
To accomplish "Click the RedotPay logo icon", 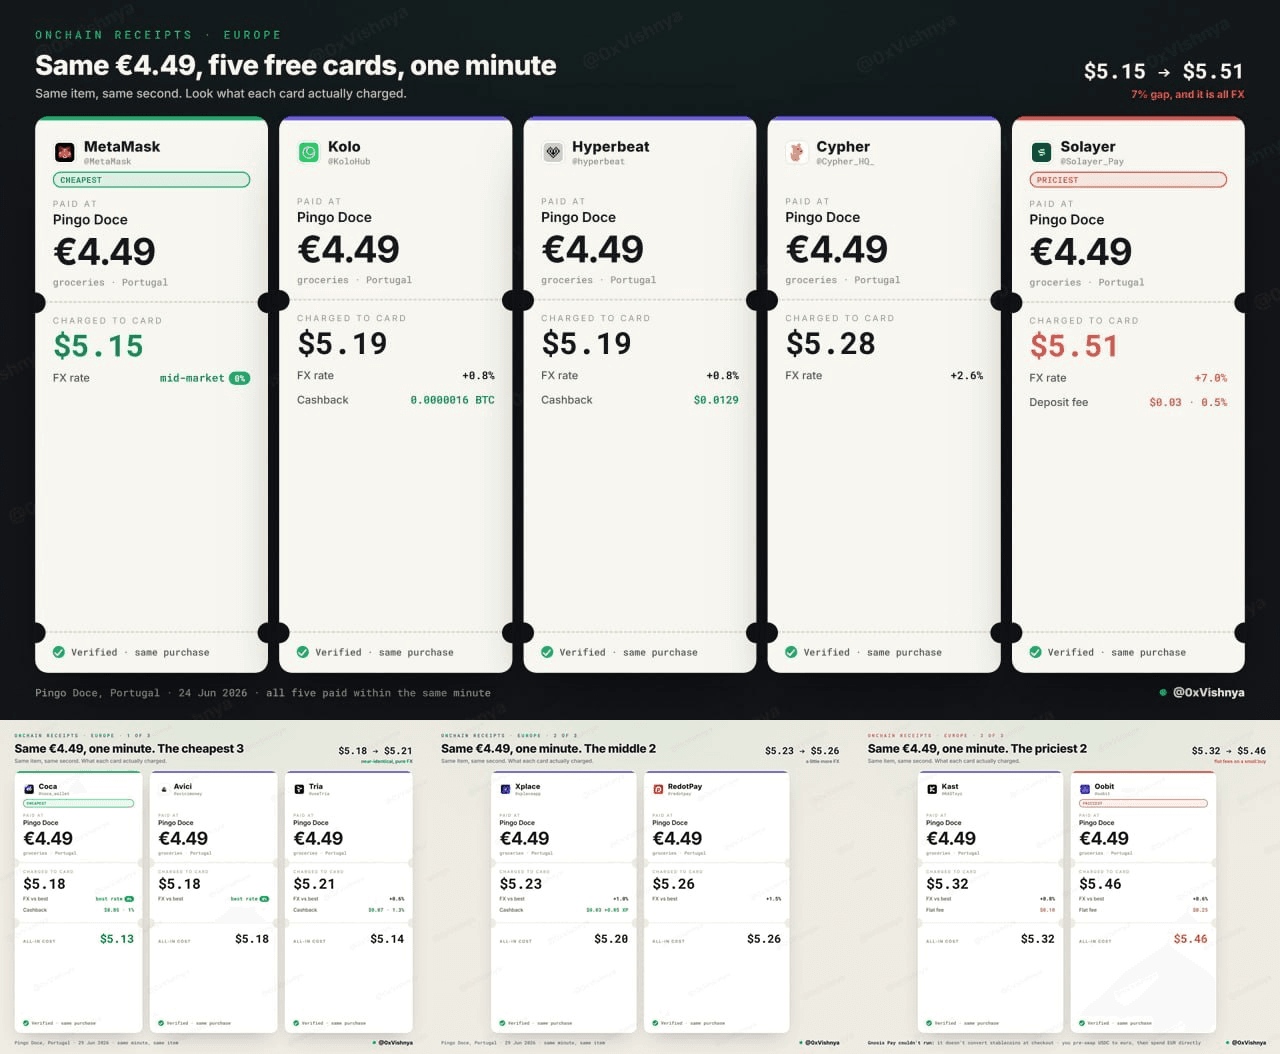I will [x=658, y=789].
